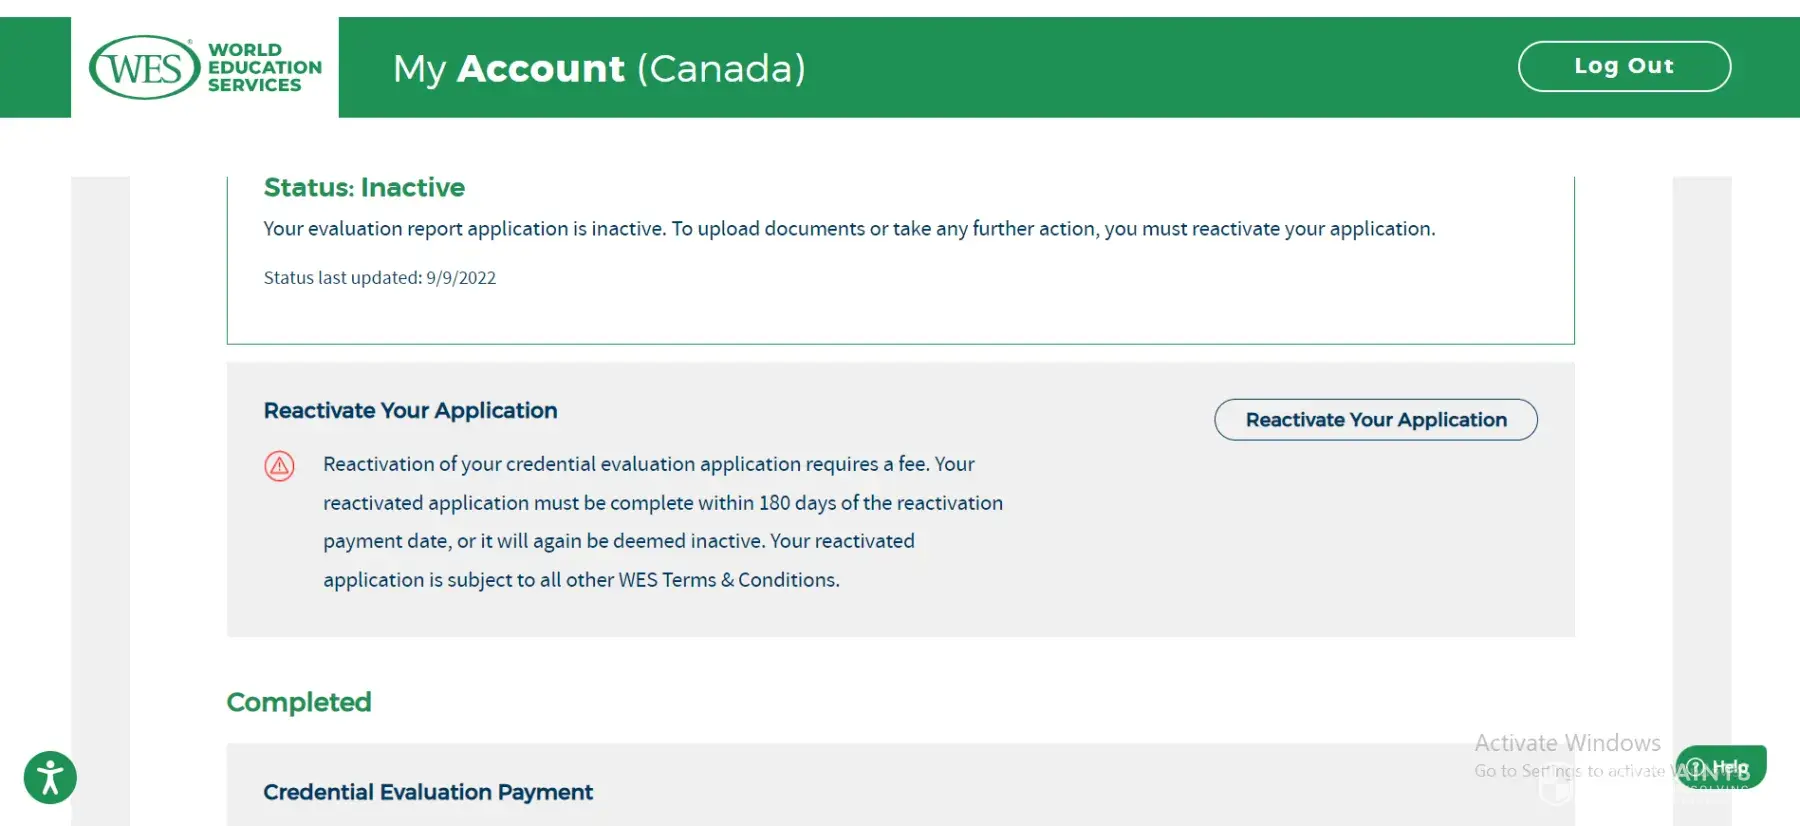Click the World Education Services wordmark
1800x826 pixels.
[x=264, y=68]
